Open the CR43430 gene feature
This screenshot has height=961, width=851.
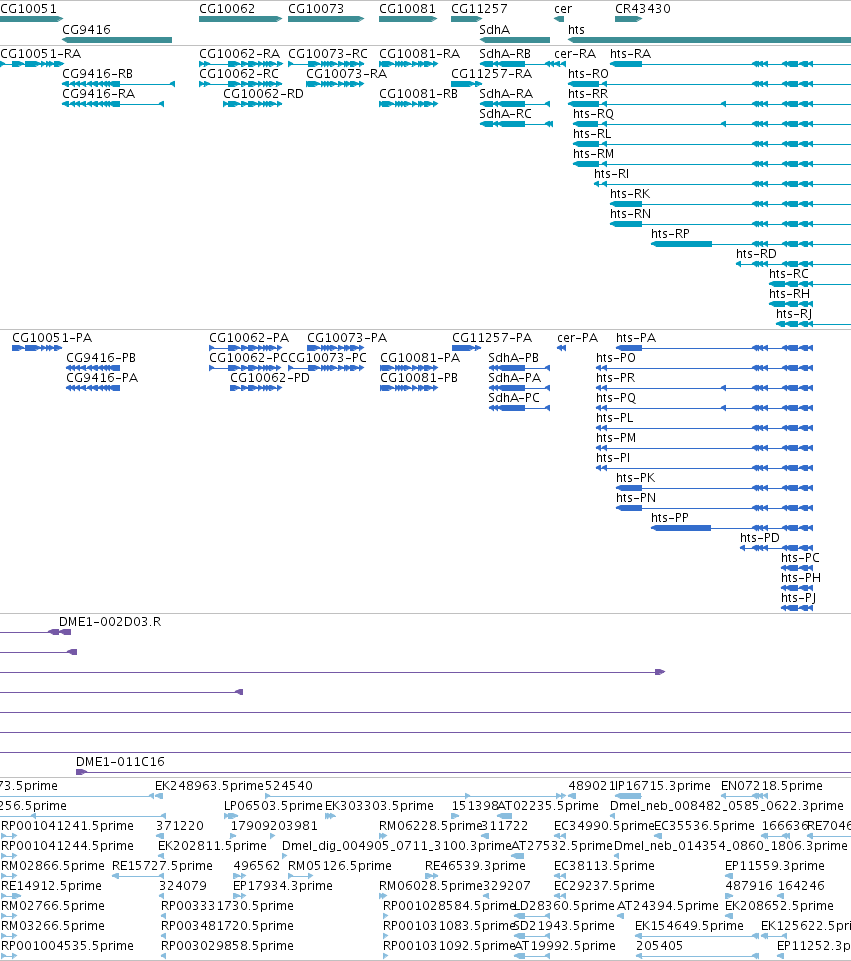(628, 19)
